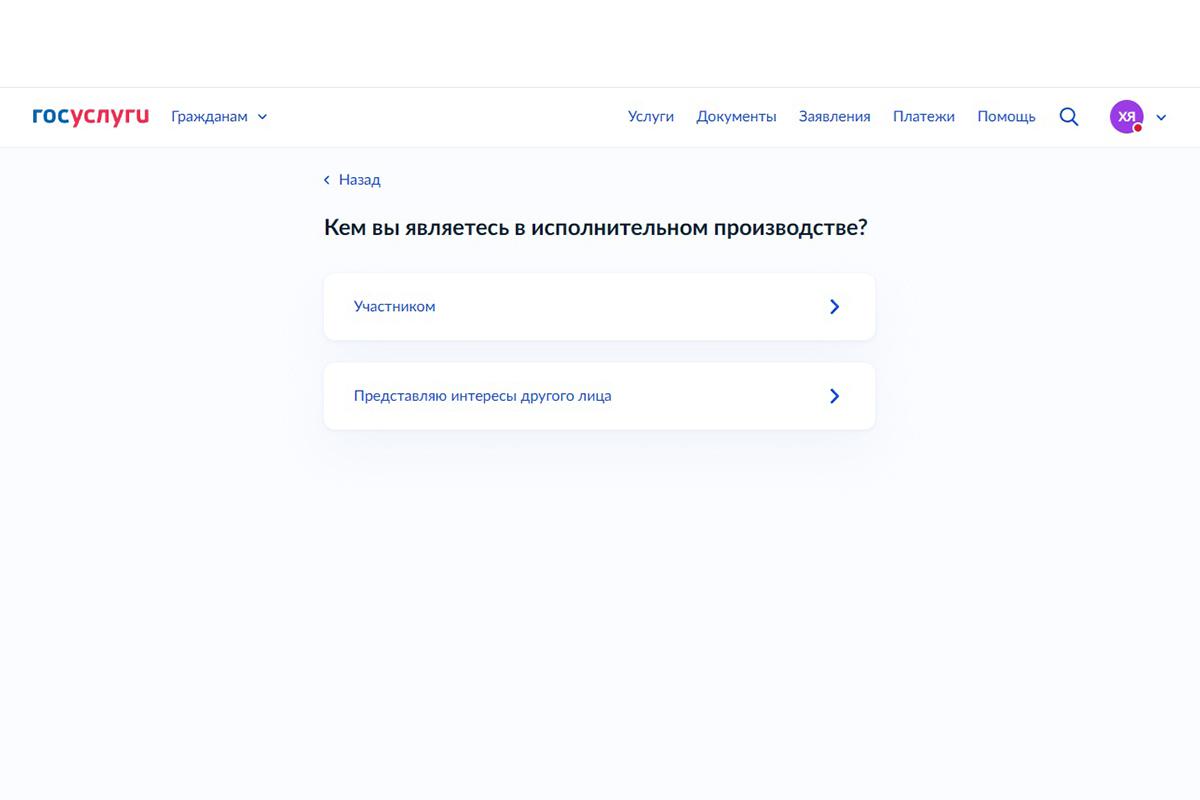Open the 'Помощь' section
This screenshot has height=800, width=1200.
pos(1006,116)
